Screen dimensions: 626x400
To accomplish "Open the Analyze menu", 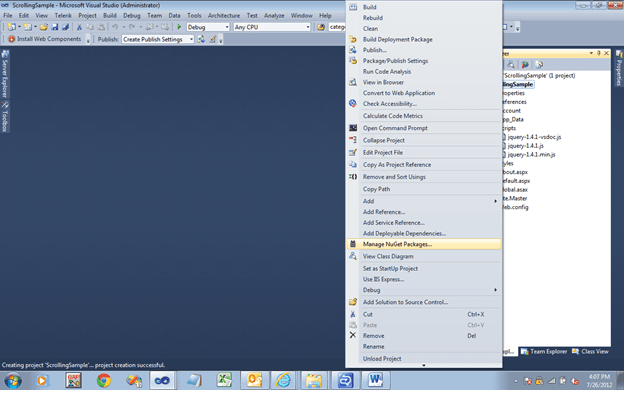I will pos(274,16).
